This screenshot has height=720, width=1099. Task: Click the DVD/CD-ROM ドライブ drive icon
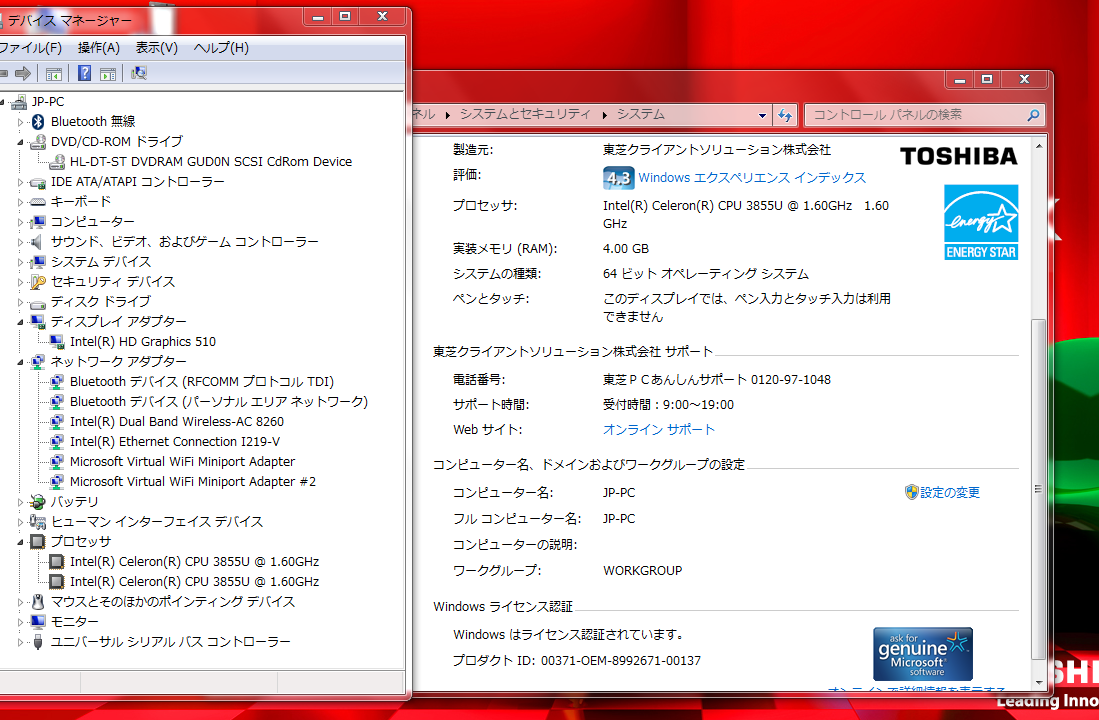point(38,142)
